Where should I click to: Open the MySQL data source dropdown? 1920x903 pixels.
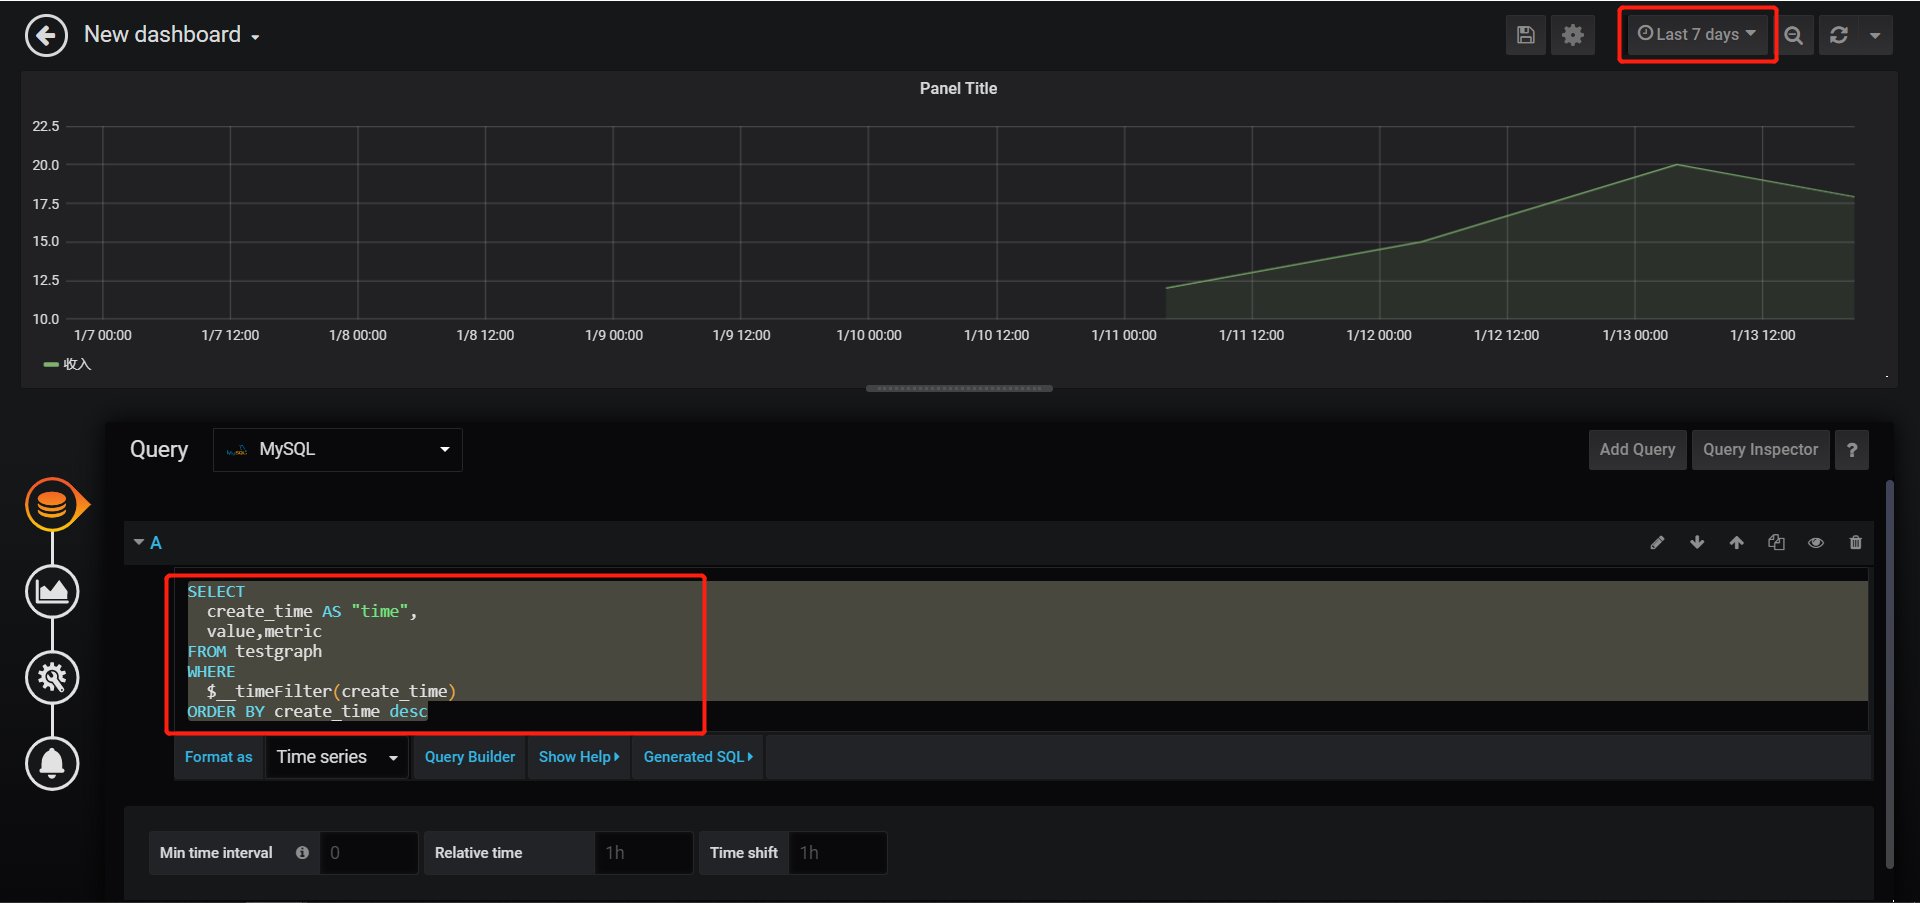338,450
